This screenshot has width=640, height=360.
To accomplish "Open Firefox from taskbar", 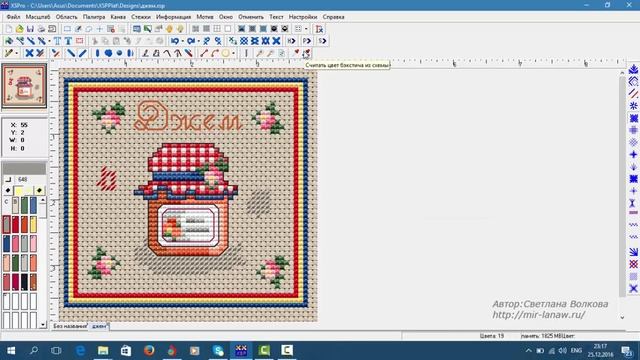I will (x=149, y=351).
